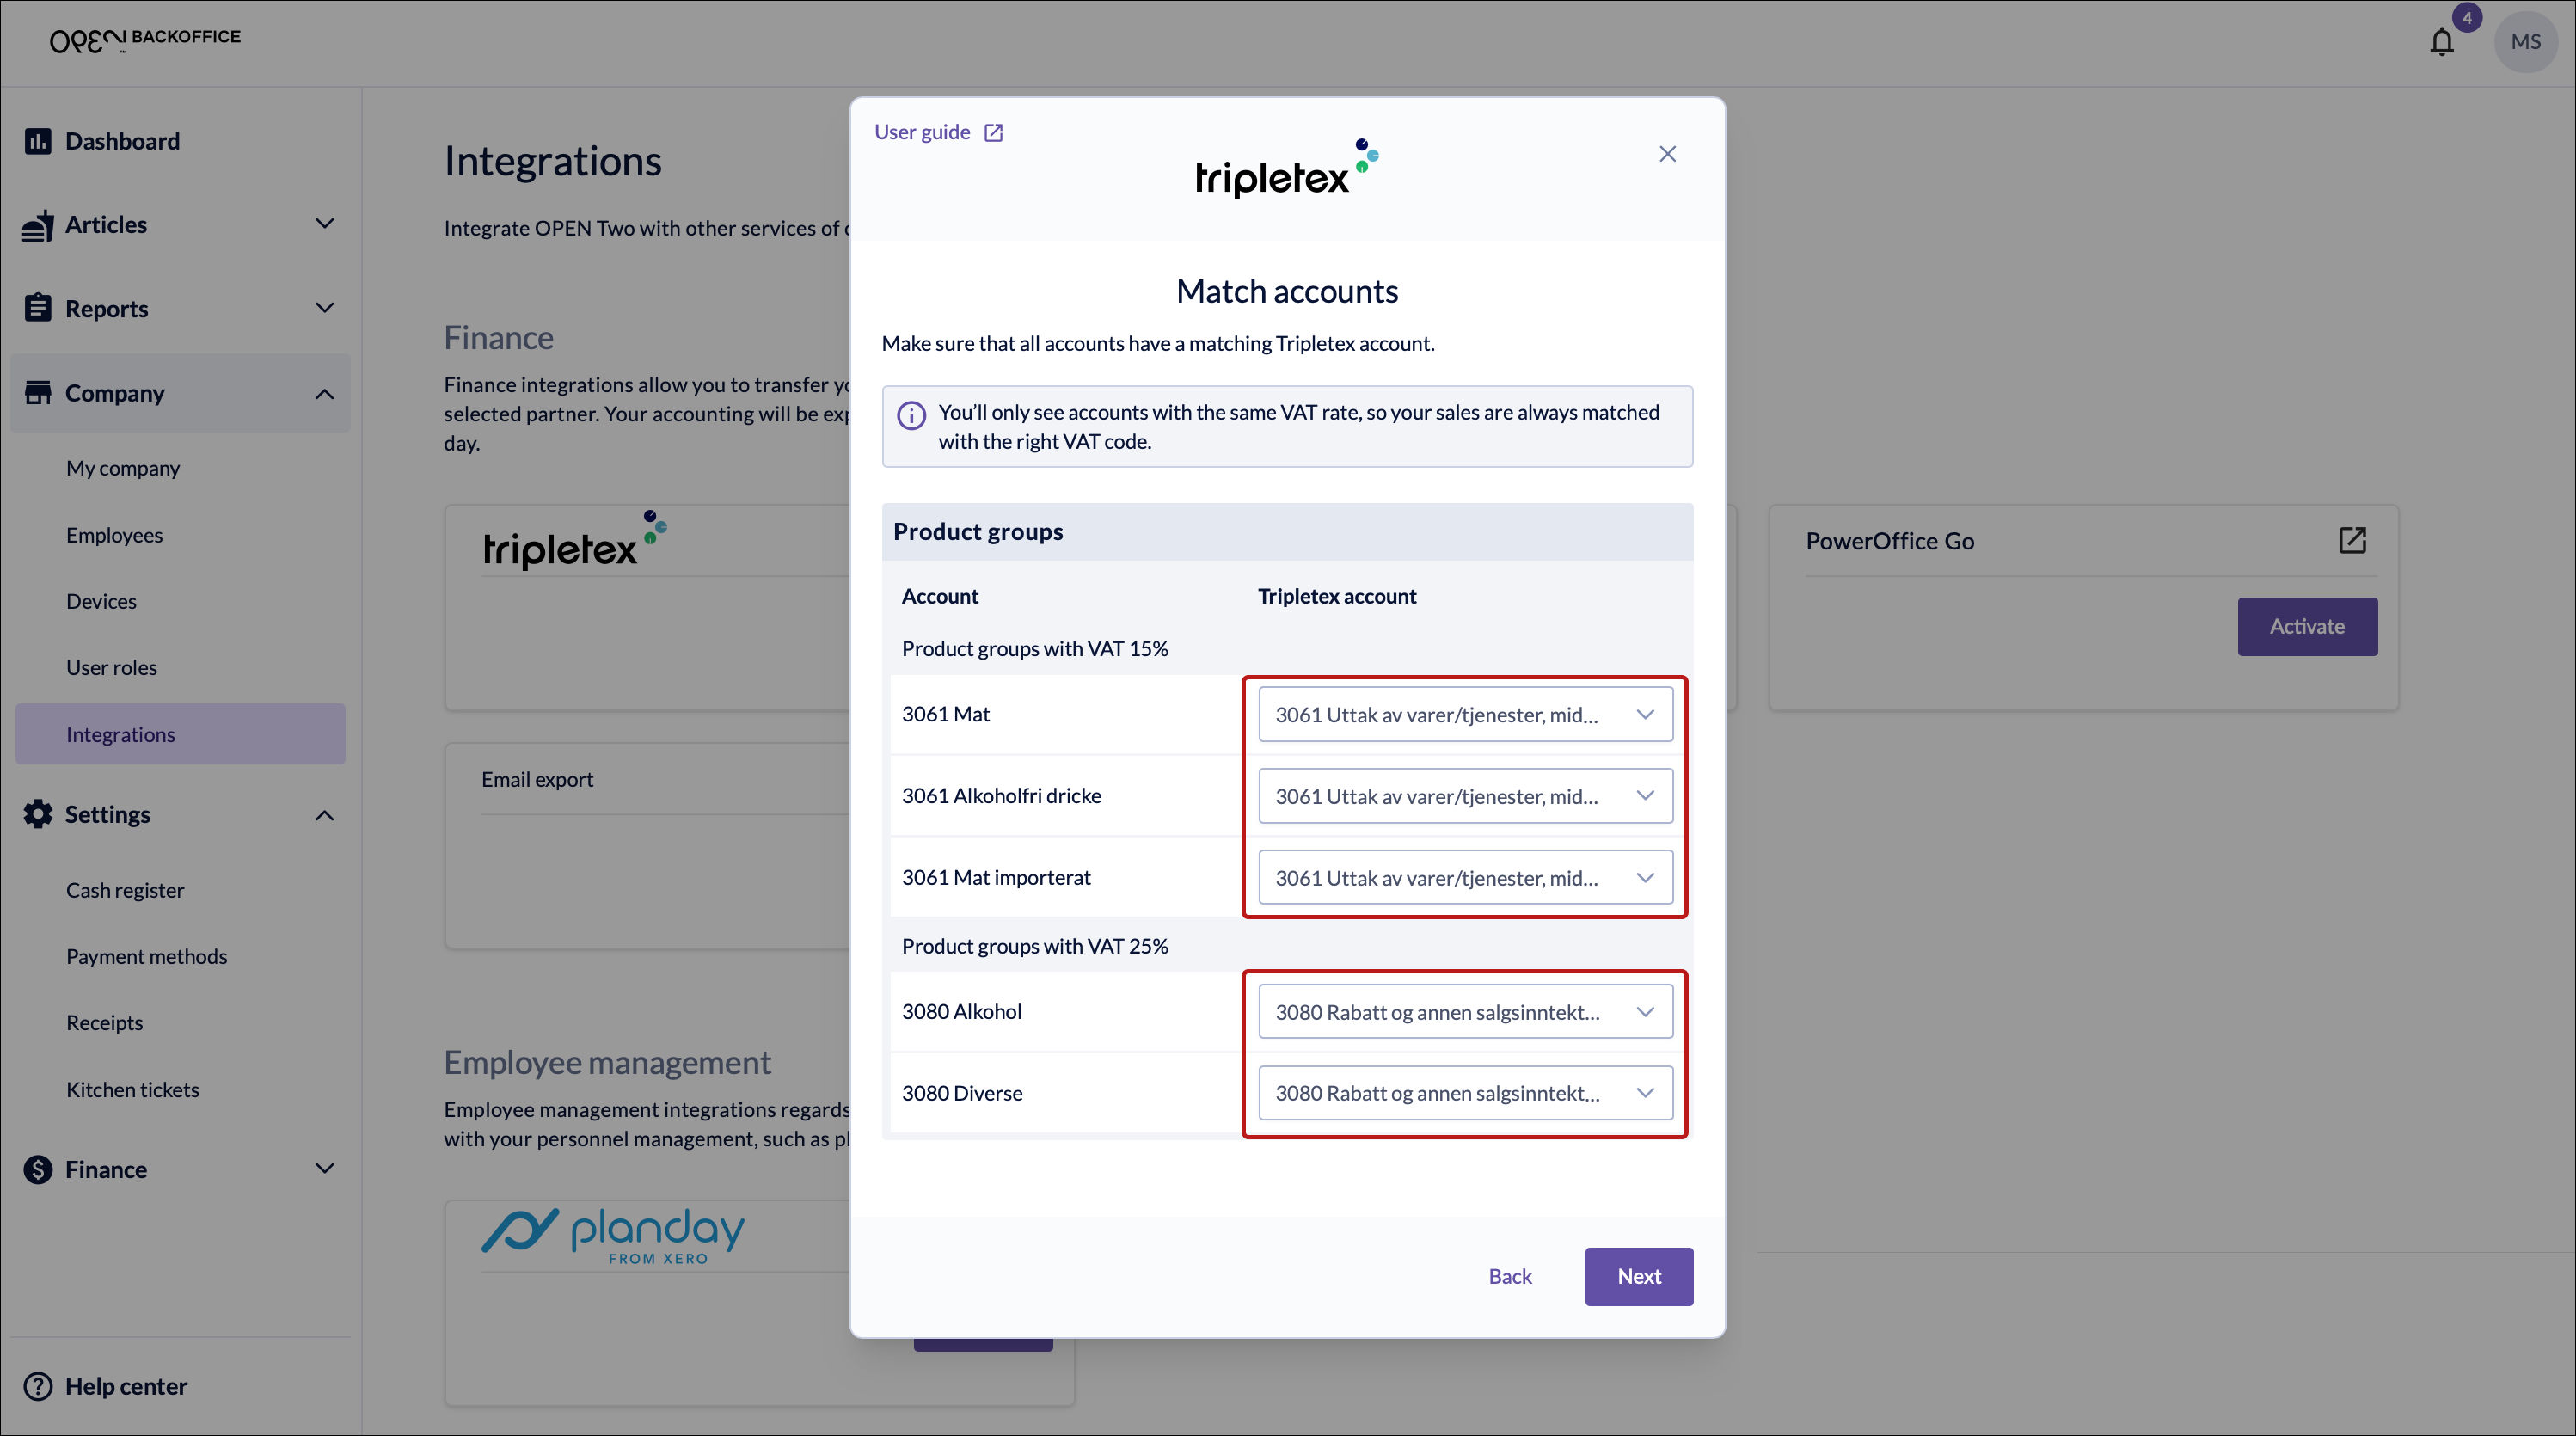
Task: Click the Dashboard chart icon
Action: point(38,141)
